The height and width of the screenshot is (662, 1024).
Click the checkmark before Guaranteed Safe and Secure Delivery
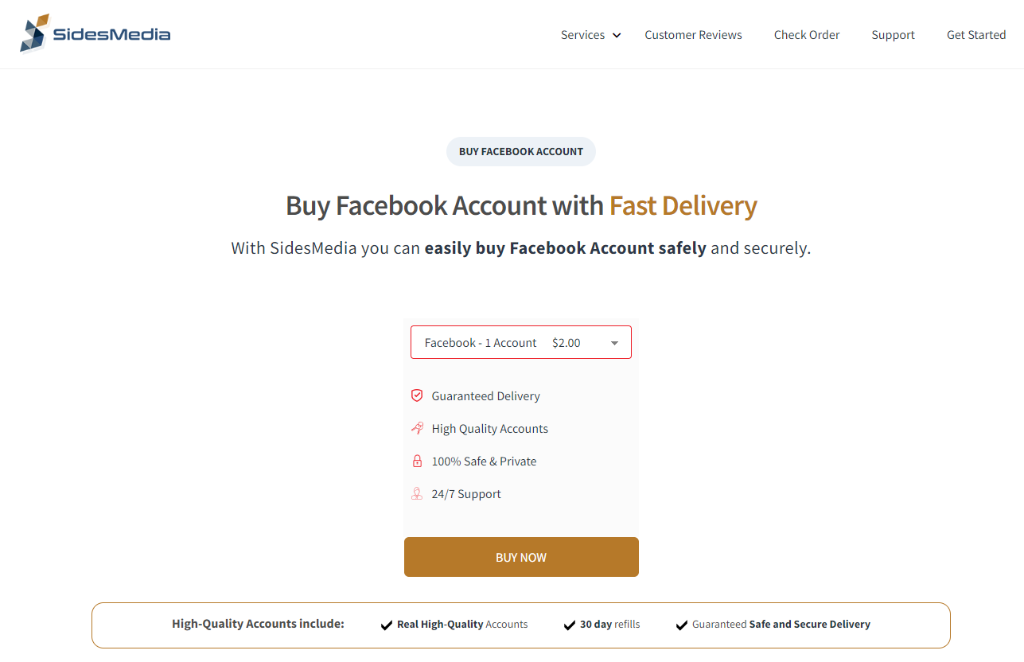682,625
